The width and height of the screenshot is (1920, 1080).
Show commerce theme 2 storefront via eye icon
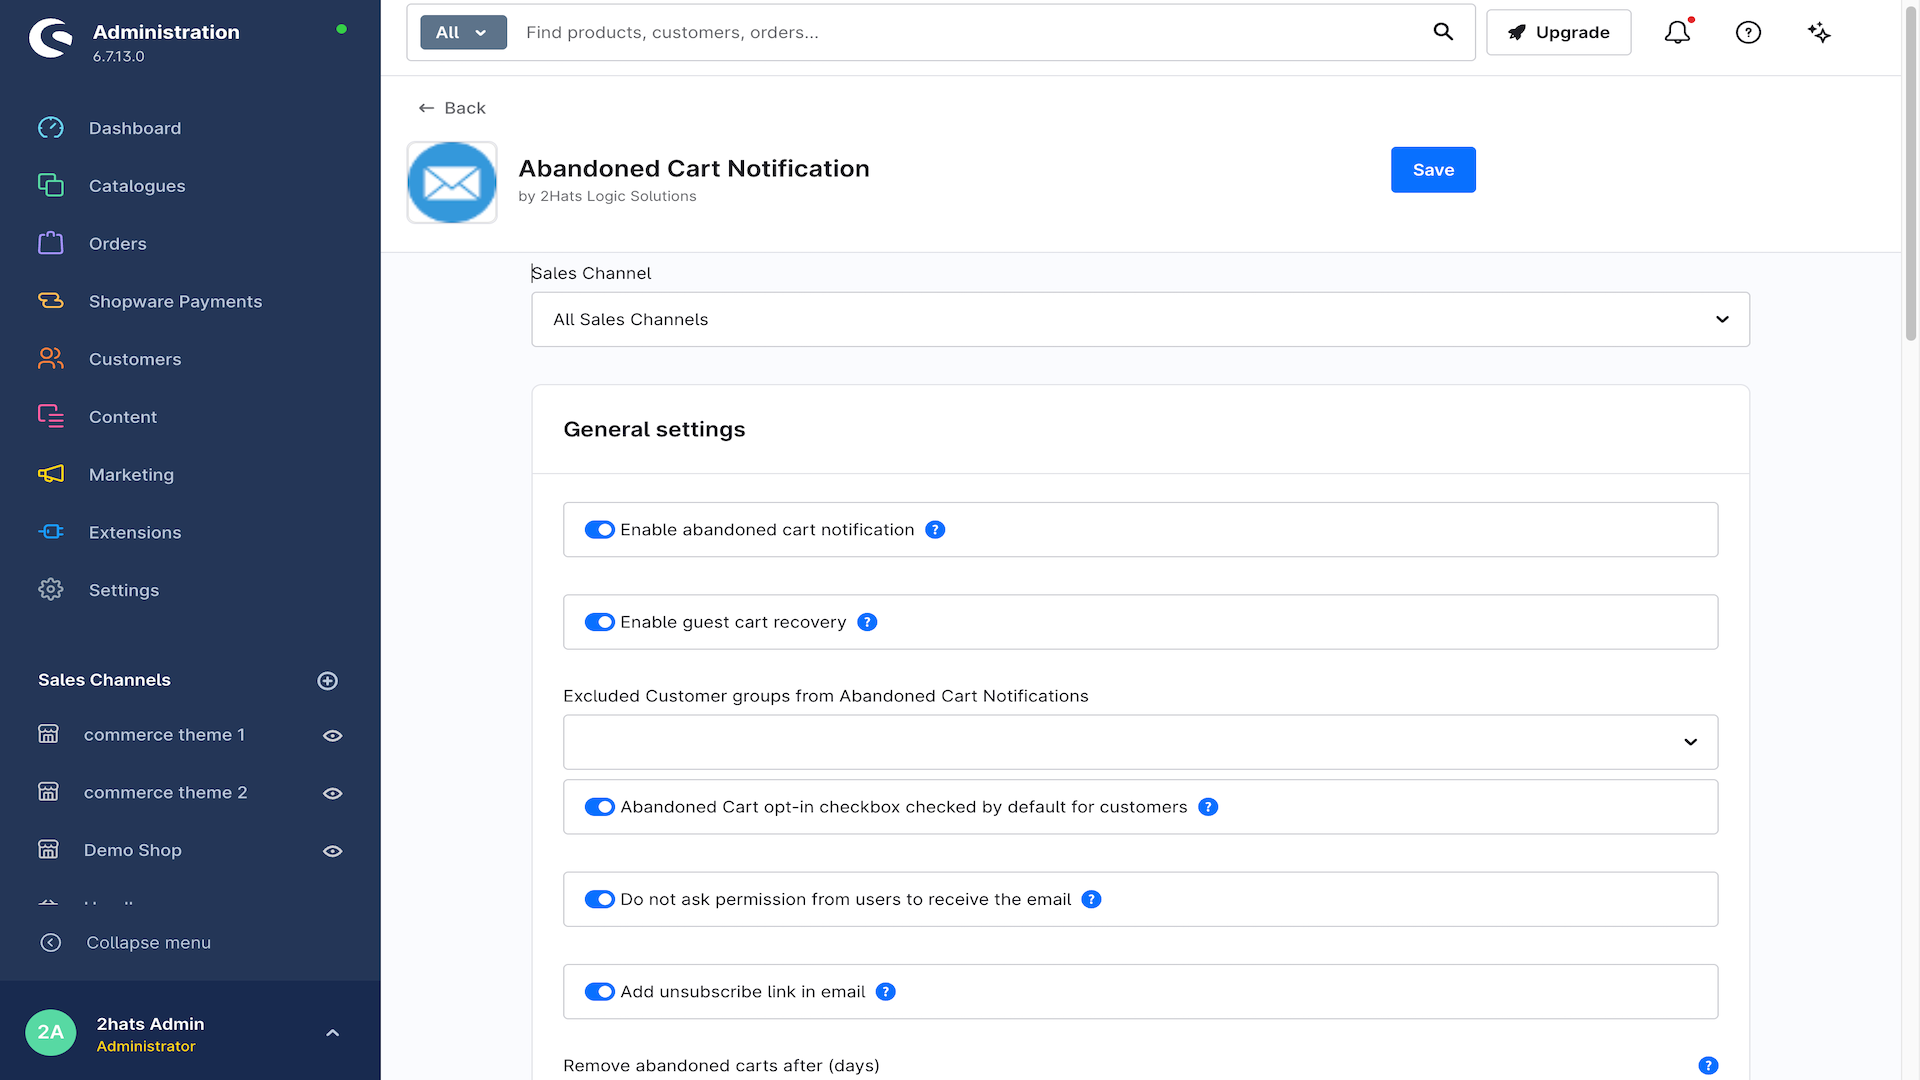click(333, 794)
